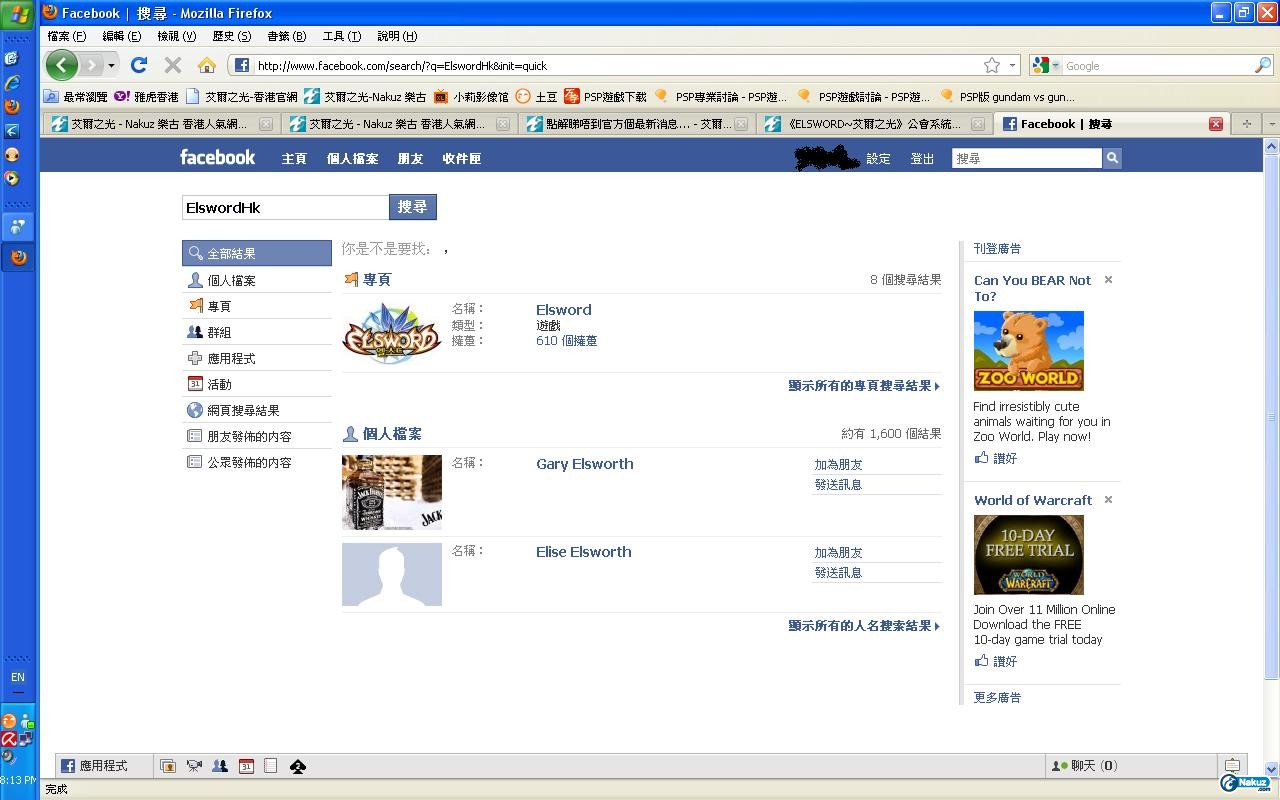Open the 書籤 (Bookmarks) menu

tap(286, 36)
